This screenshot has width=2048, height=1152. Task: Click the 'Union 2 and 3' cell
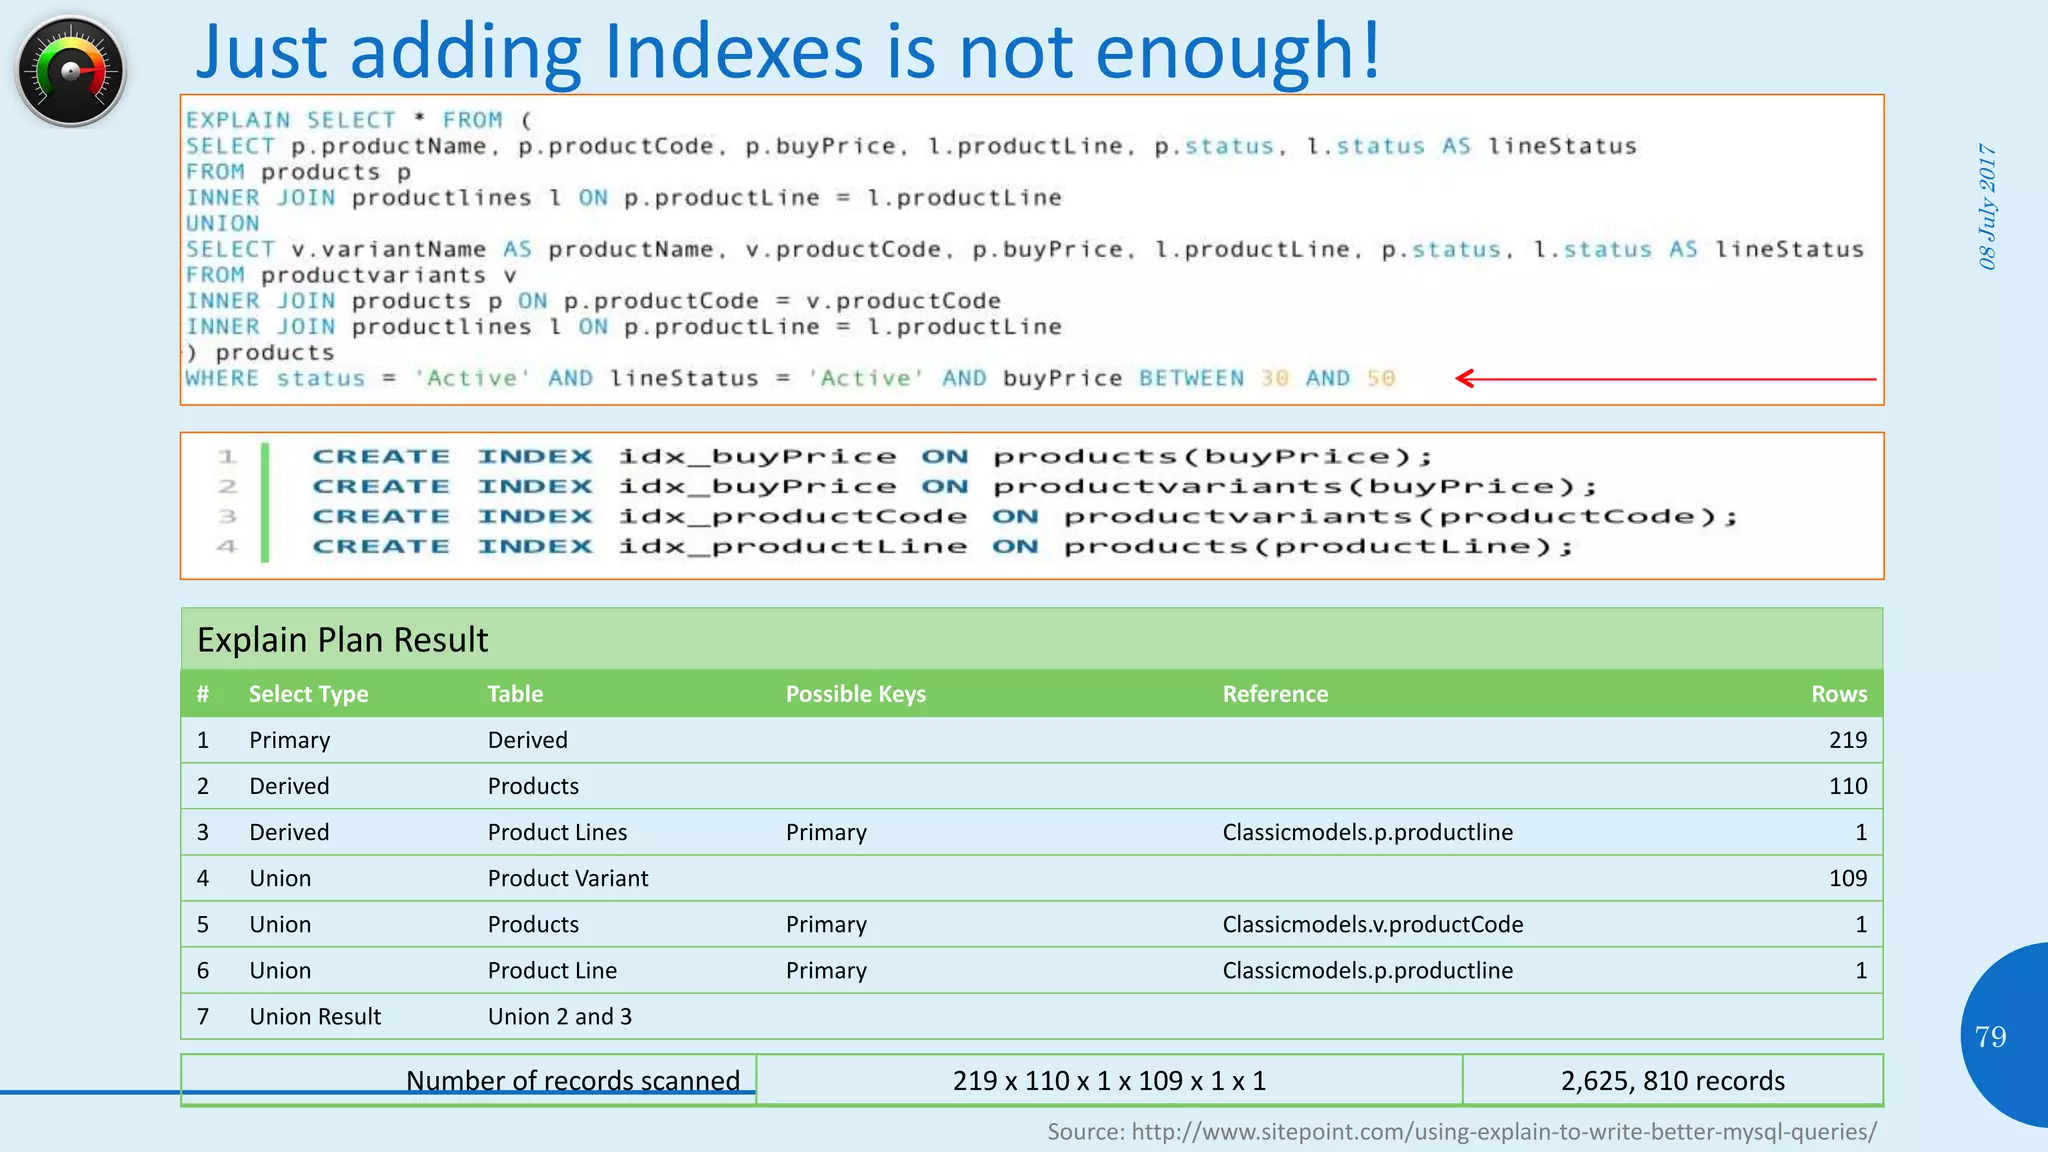(560, 1016)
